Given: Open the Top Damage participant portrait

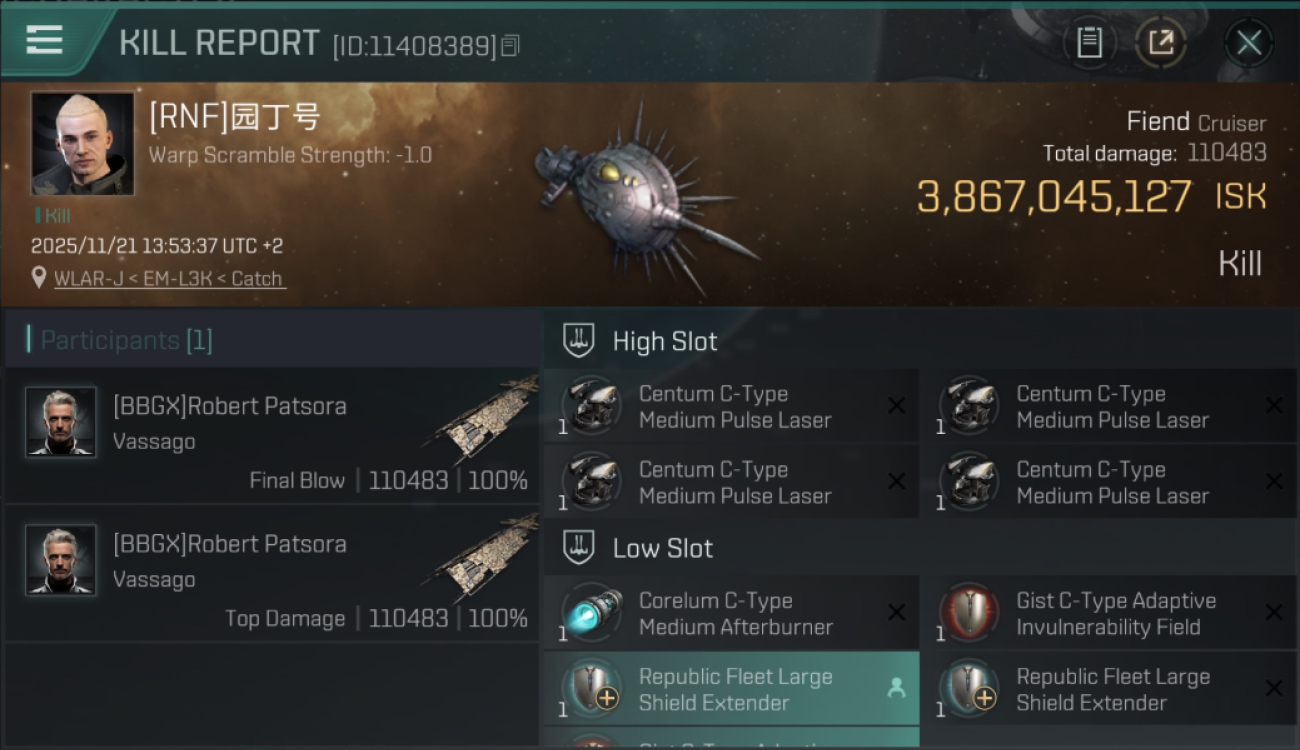Looking at the screenshot, I should pos(61,560).
